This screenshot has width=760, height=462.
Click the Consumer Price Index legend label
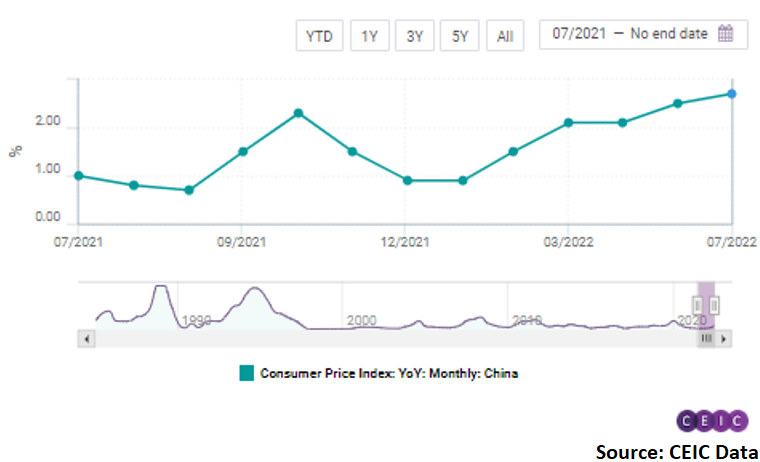click(x=389, y=373)
